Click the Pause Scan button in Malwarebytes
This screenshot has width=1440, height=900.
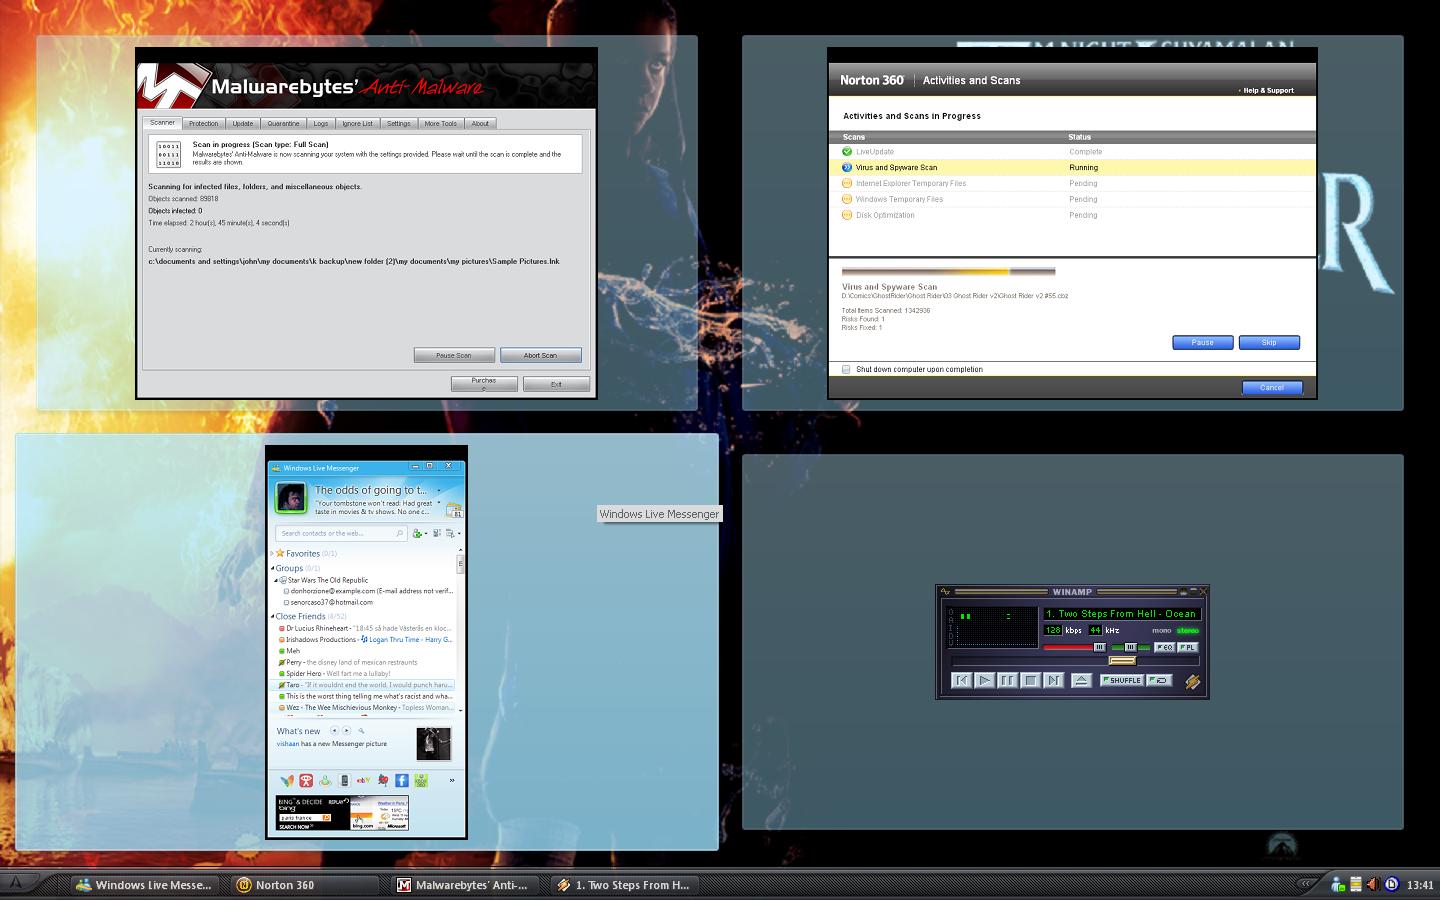454,355
